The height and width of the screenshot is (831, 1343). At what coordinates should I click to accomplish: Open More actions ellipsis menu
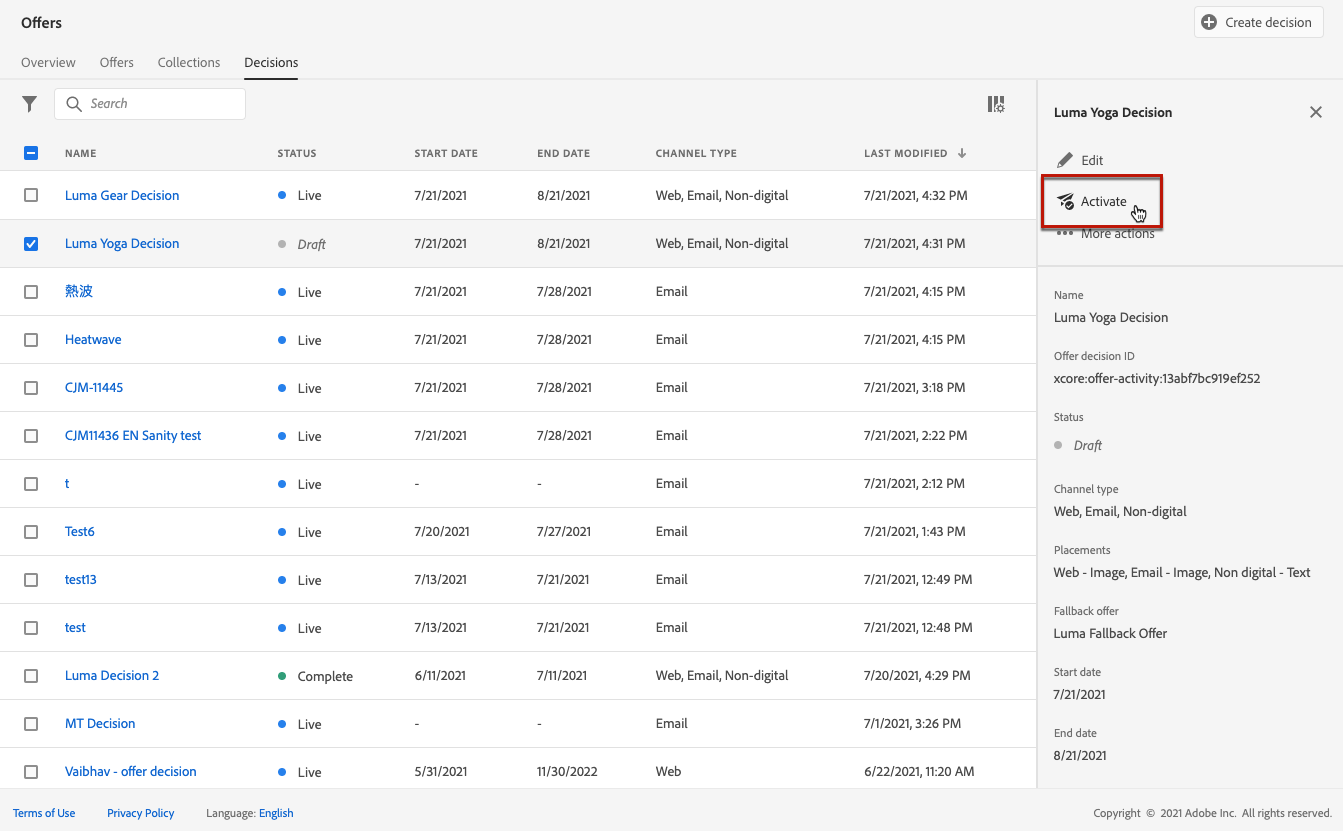tap(1065, 234)
